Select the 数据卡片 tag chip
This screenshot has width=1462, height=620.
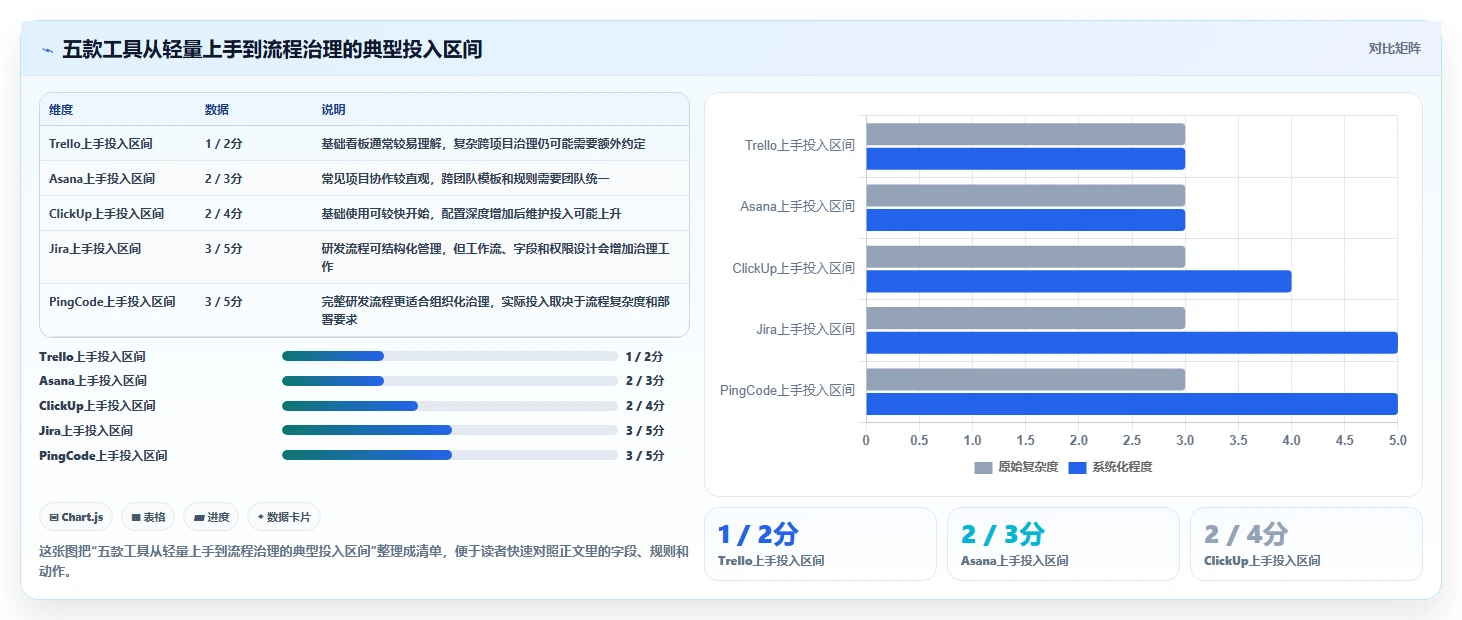click(x=284, y=517)
